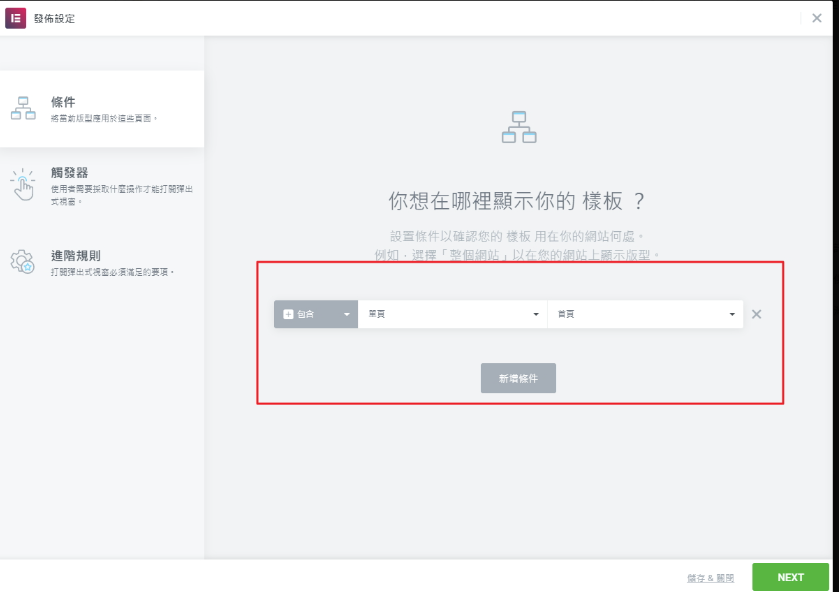Open the 進階規則 tab

[x=75, y=255]
